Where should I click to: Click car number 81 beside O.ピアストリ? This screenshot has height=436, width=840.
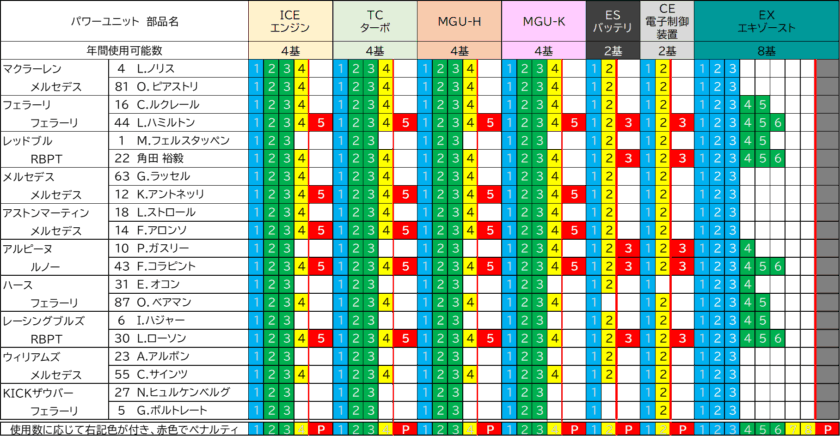(122, 86)
